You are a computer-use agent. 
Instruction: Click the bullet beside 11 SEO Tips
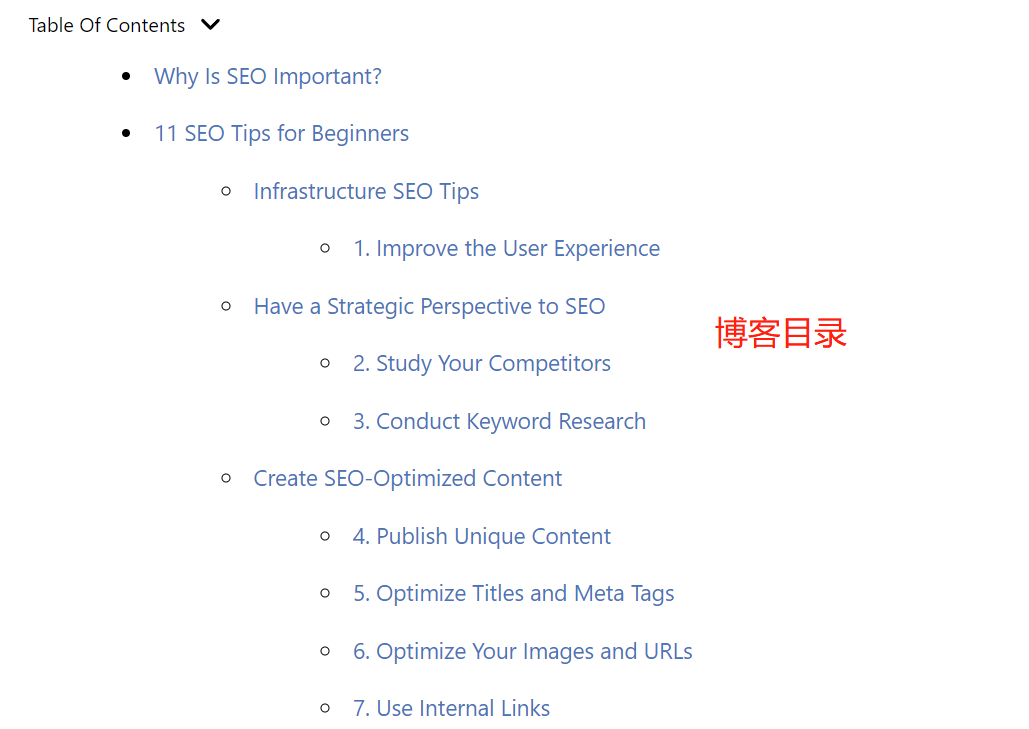[127, 134]
